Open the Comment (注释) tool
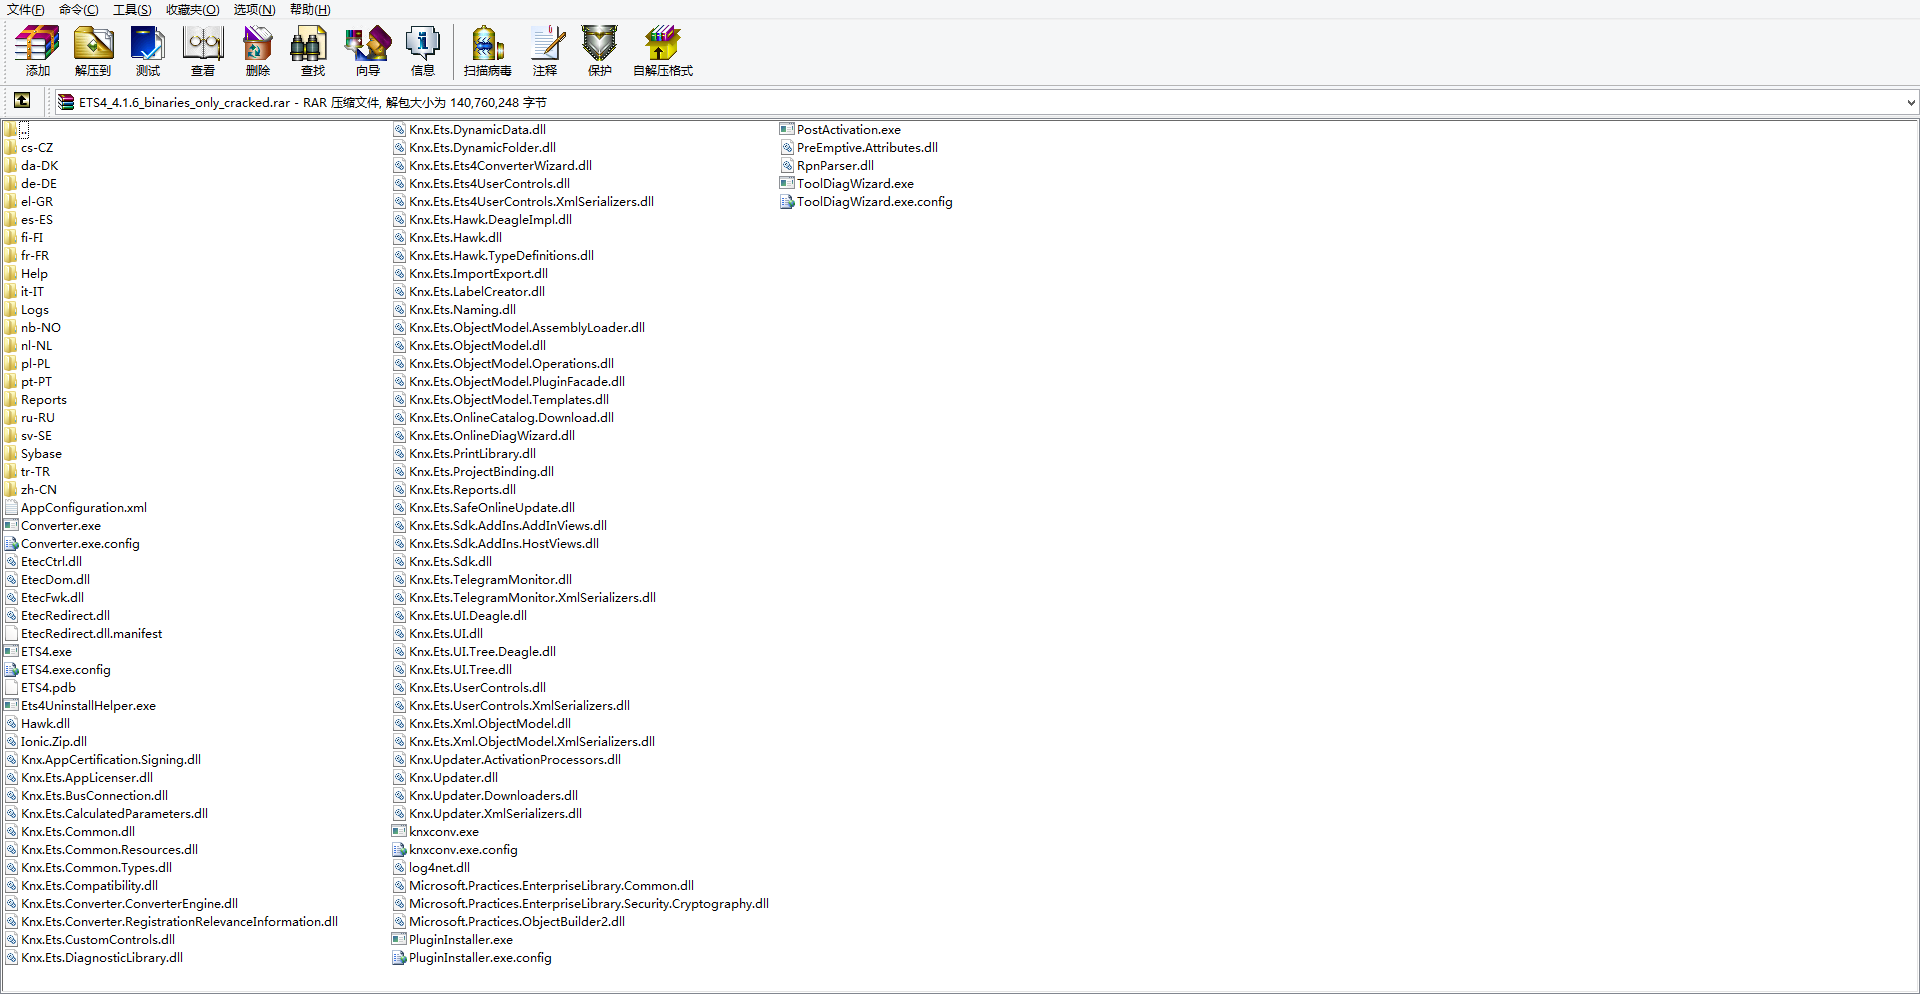Image resolution: width=1920 pixels, height=994 pixels. [545, 51]
